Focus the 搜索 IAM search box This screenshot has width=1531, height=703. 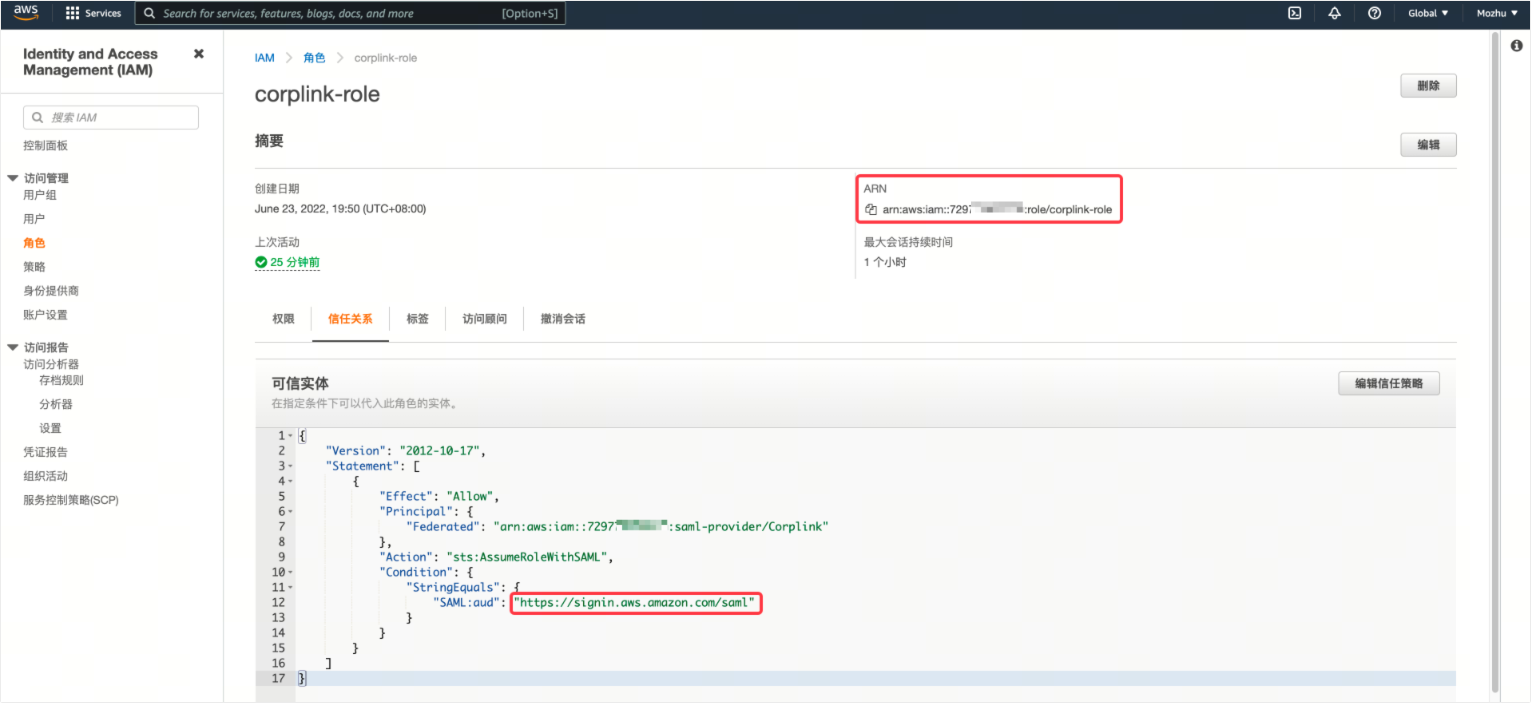[x=111, y=117]
